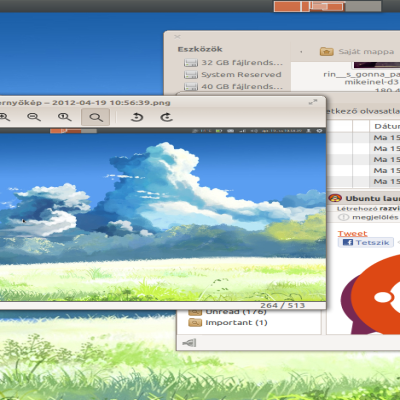
Task: Click the Eszközök sidebar heading
Action: click(x=200, y=49)
